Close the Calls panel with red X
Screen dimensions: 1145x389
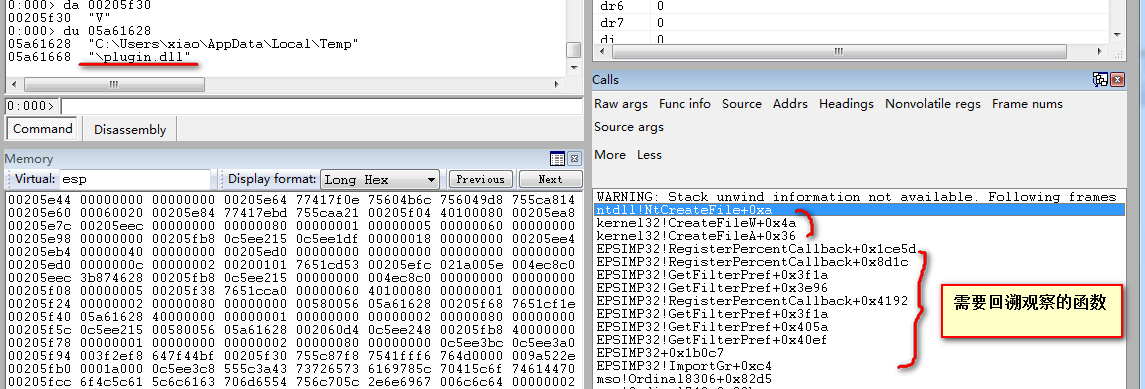[x=1117, y=80]
